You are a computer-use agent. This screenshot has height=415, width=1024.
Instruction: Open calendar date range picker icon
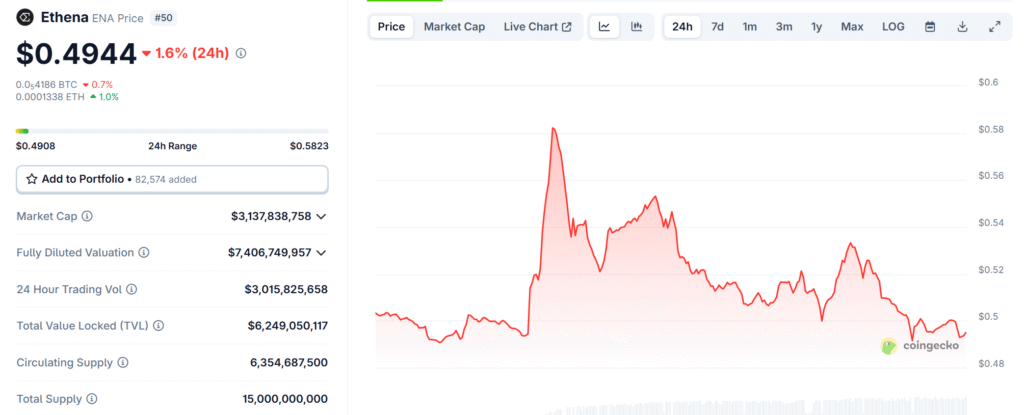pyautogui.click(x=931, y=27)
